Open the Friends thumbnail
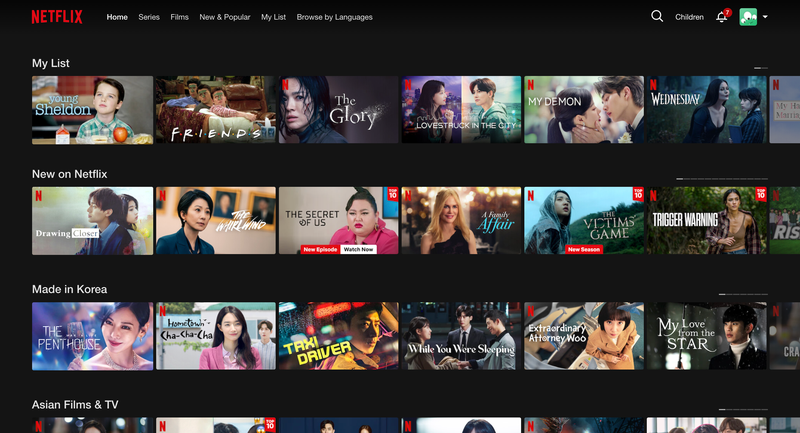This screenshot has width=800, height=433. pos(215,110)
